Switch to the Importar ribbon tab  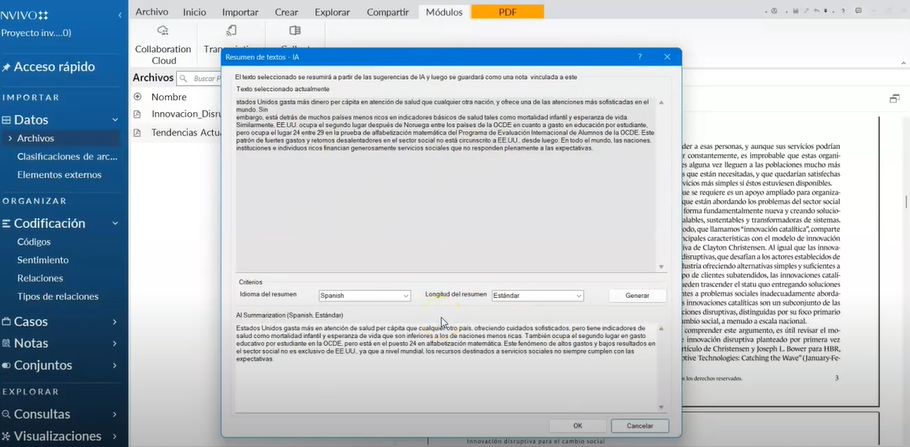(240, 12)
